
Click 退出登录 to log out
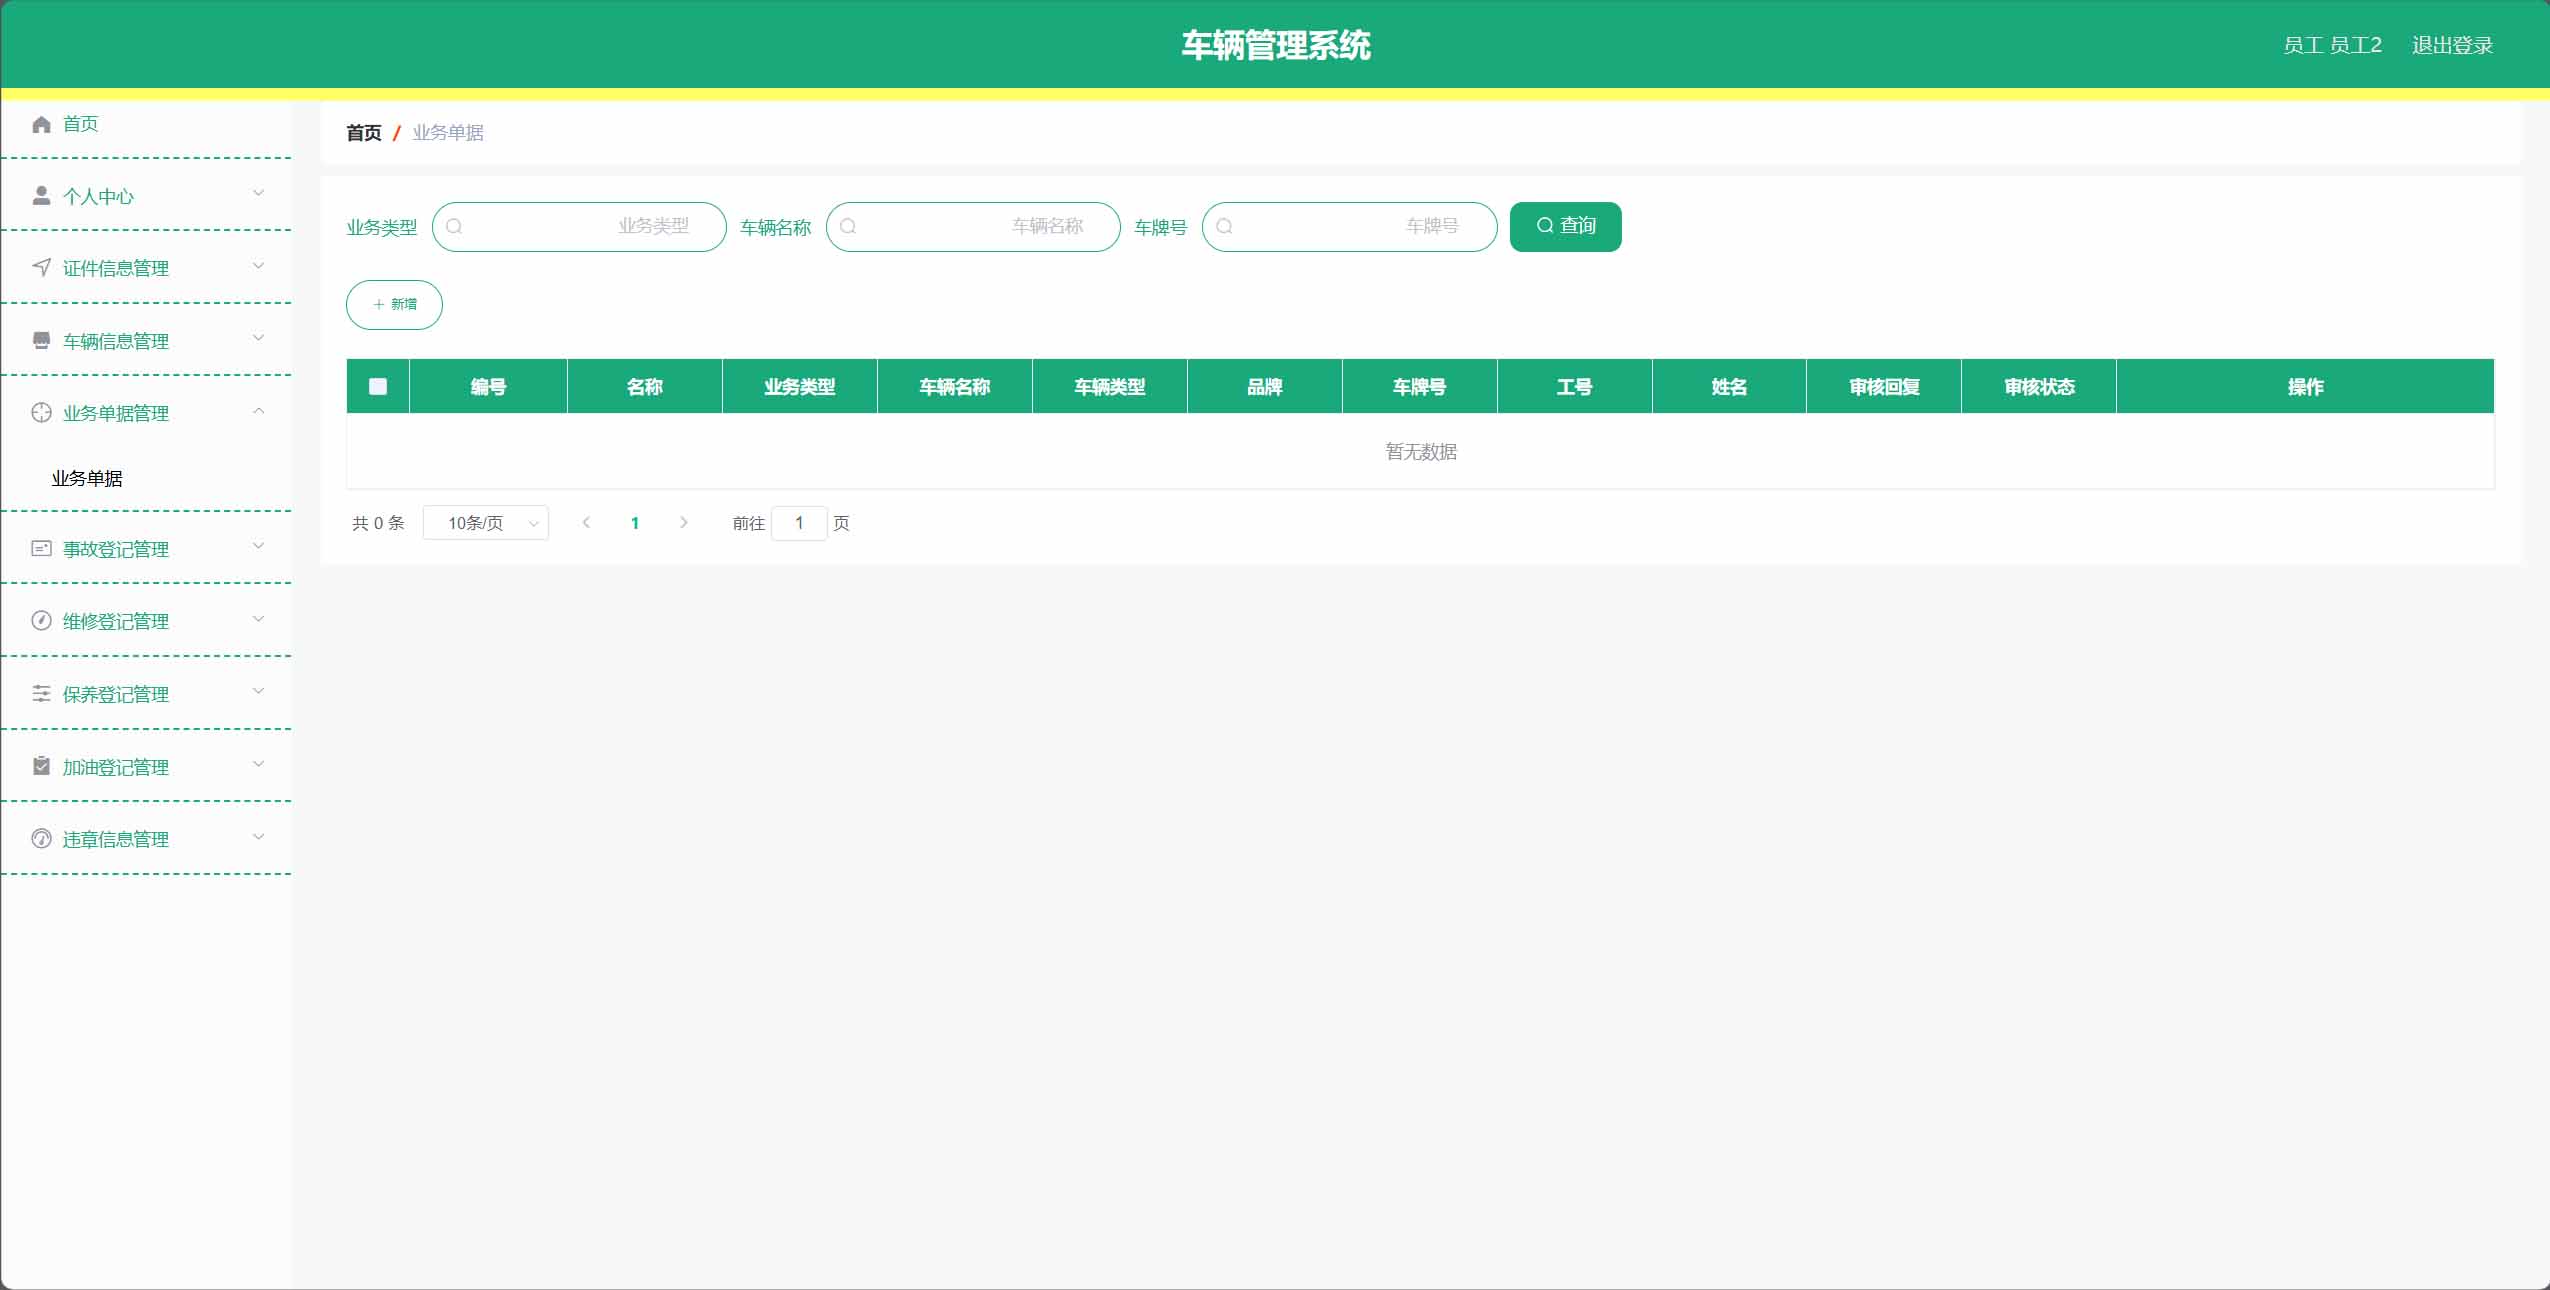2452,45
